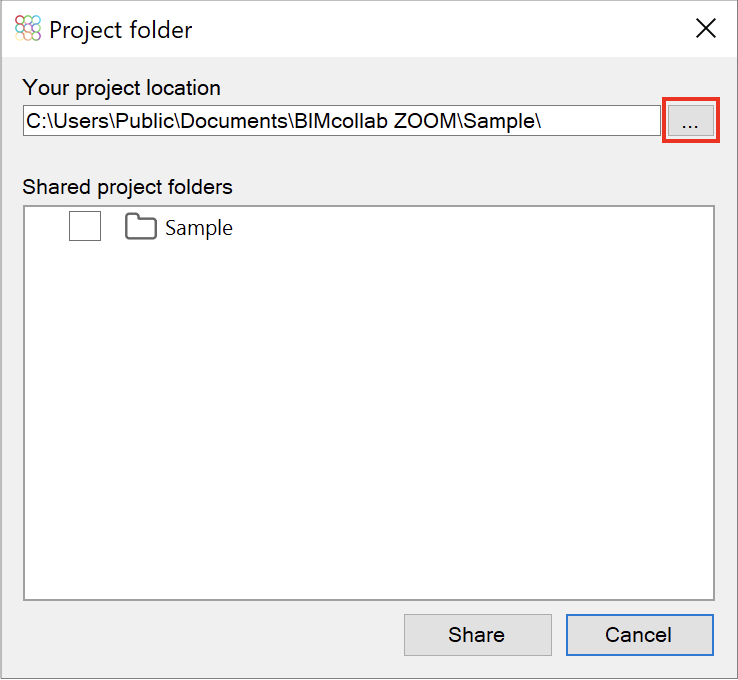
Task: Share the selected project folder
Action: click(x=478, y=635)
